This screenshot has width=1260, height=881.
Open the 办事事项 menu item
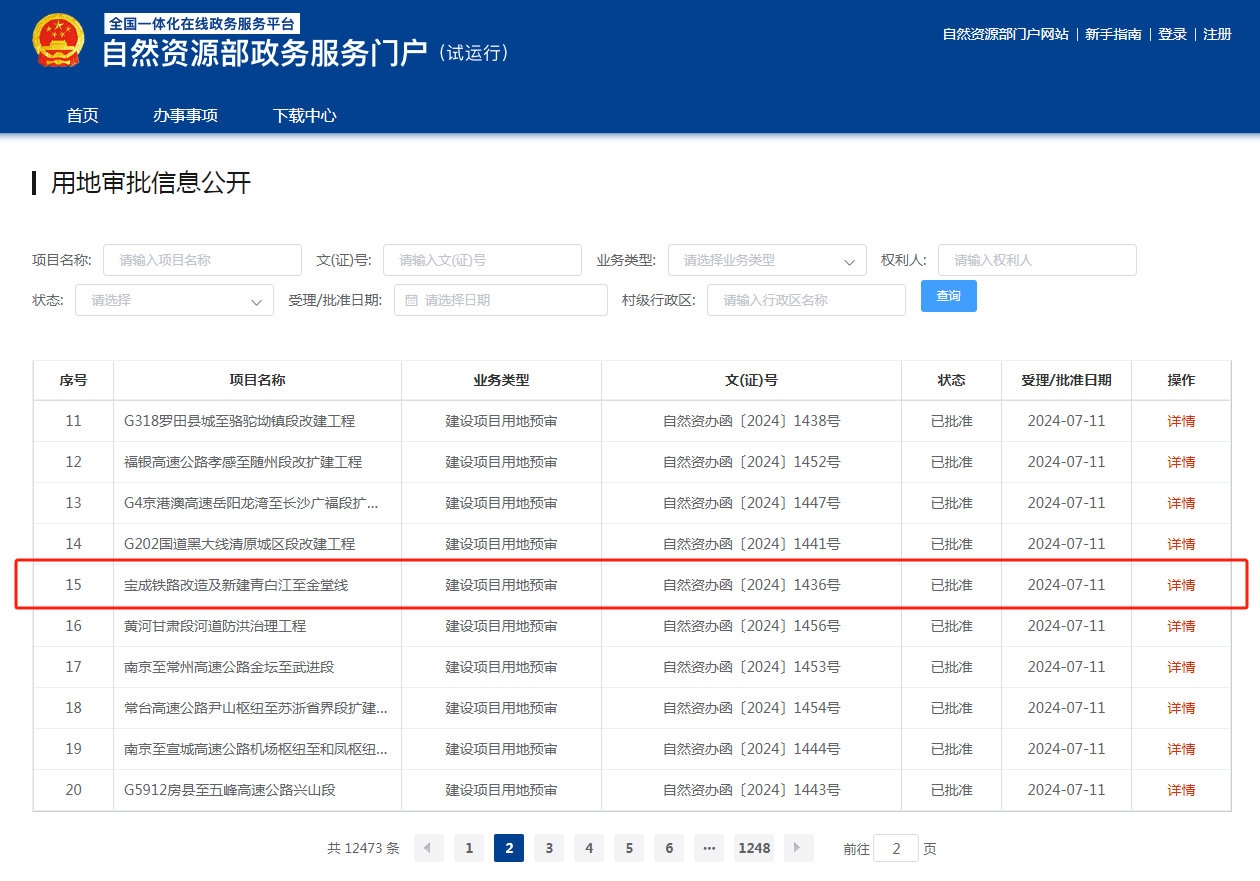(185, 115)
